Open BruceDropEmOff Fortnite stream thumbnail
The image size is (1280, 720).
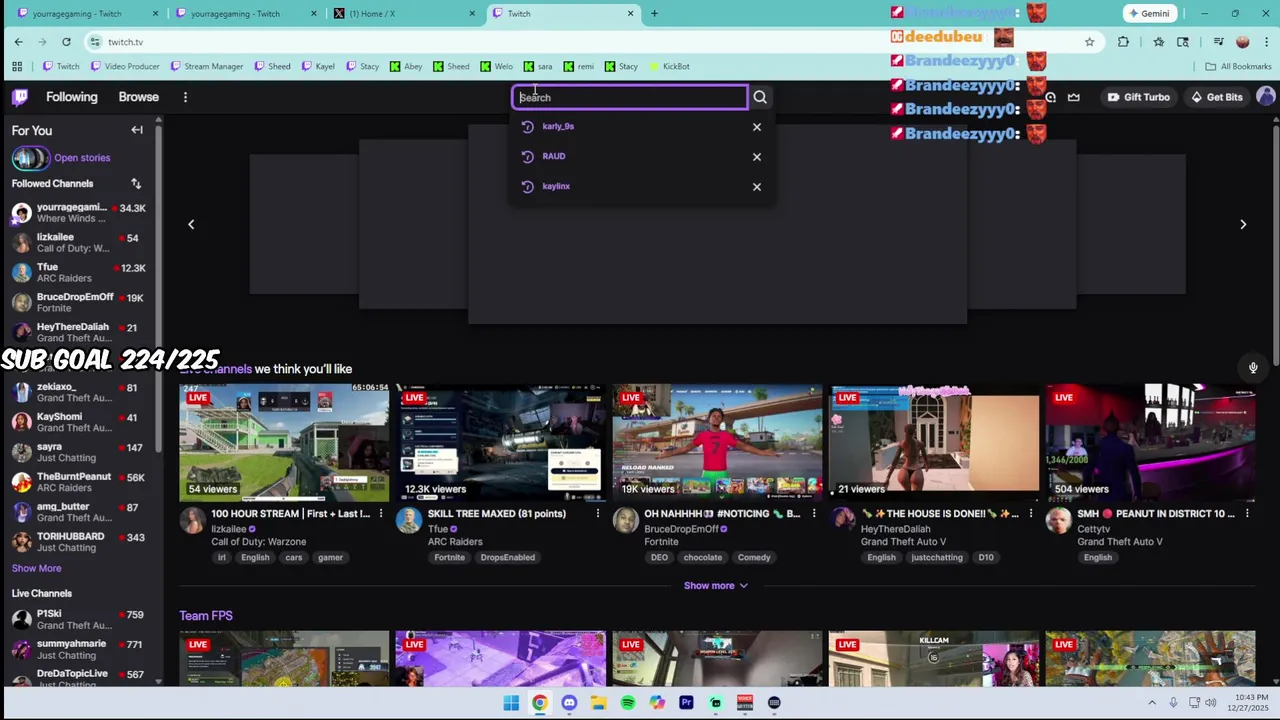click(717, 442)
